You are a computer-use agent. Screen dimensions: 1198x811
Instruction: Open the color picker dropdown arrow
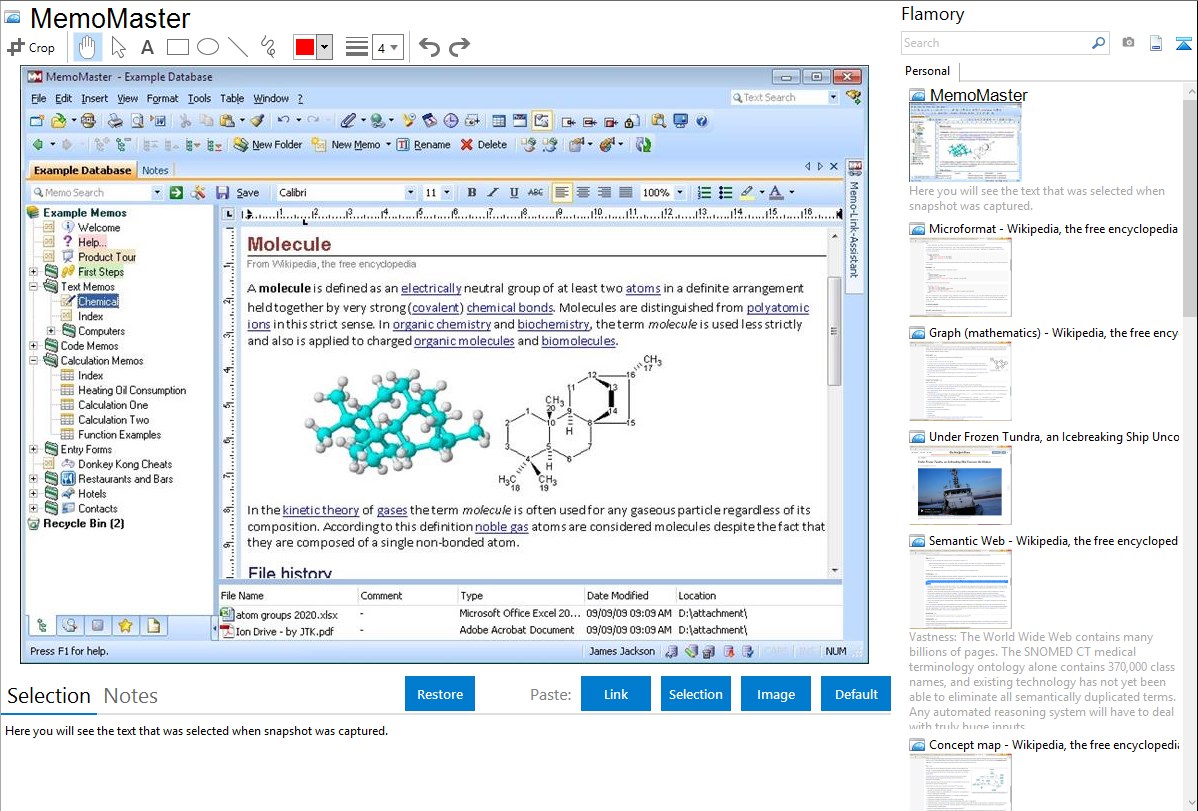pos(324,47)
